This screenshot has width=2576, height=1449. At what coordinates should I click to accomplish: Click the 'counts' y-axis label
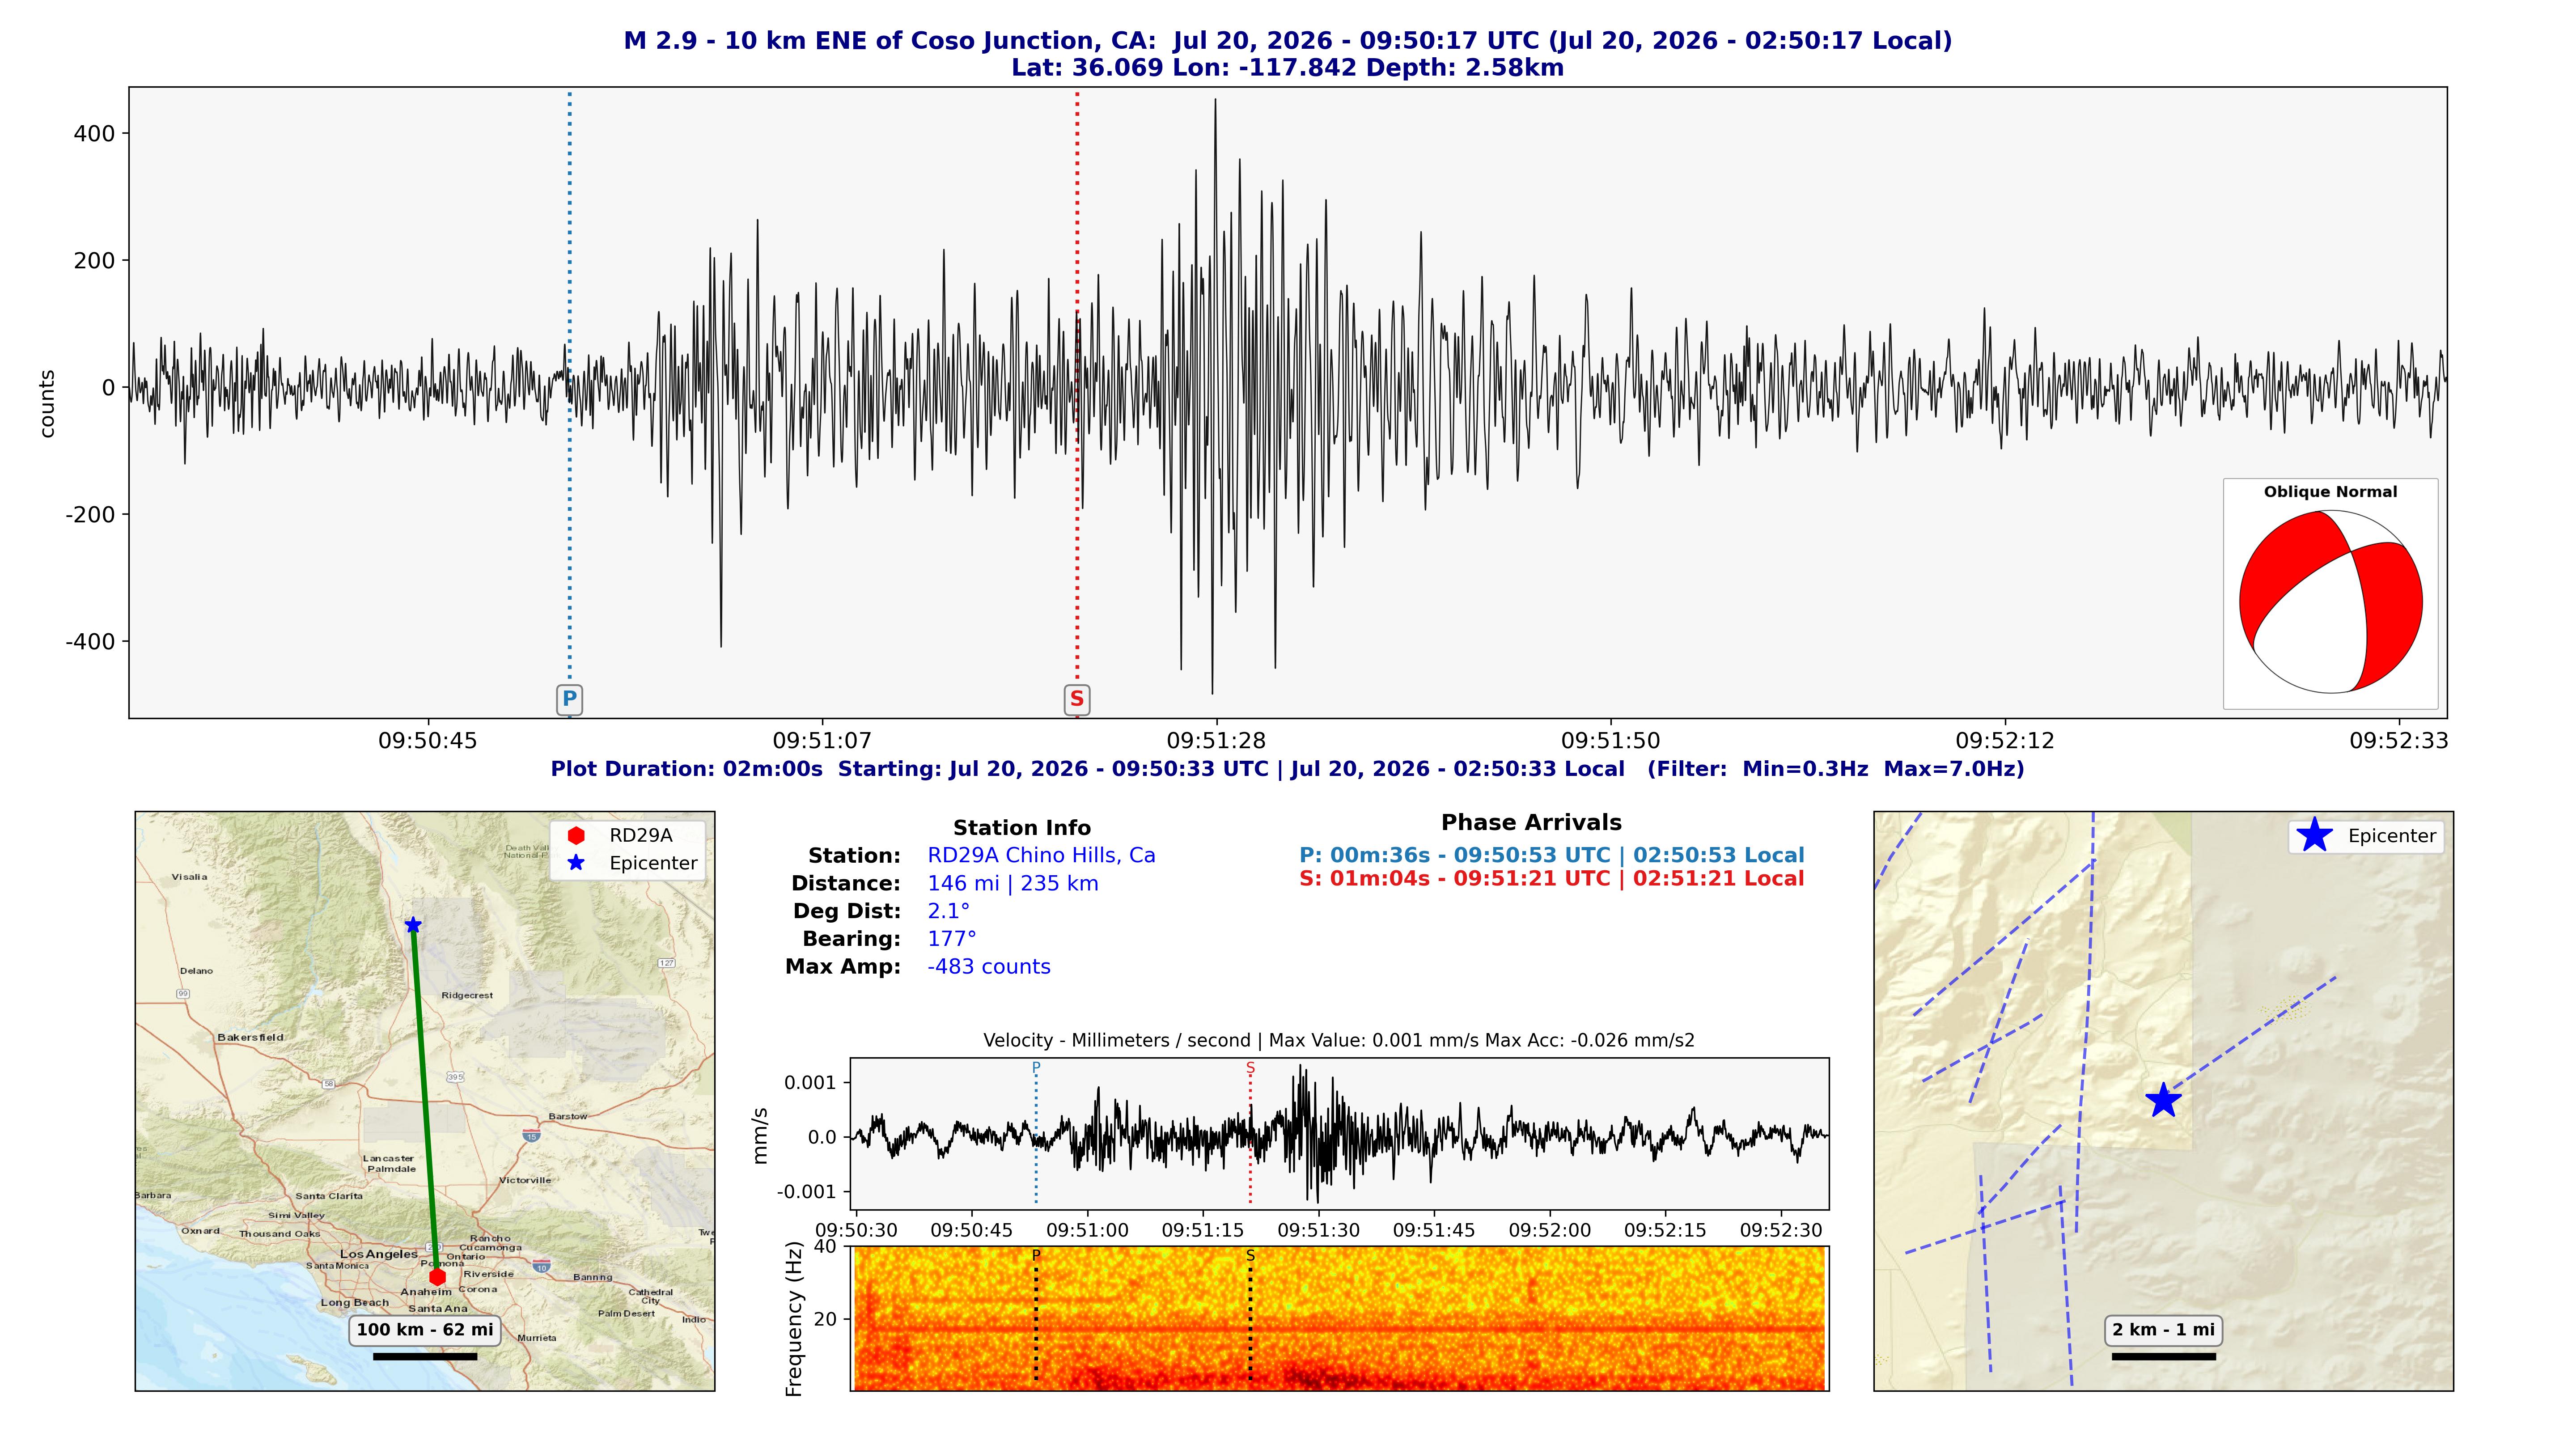(47, 404)
